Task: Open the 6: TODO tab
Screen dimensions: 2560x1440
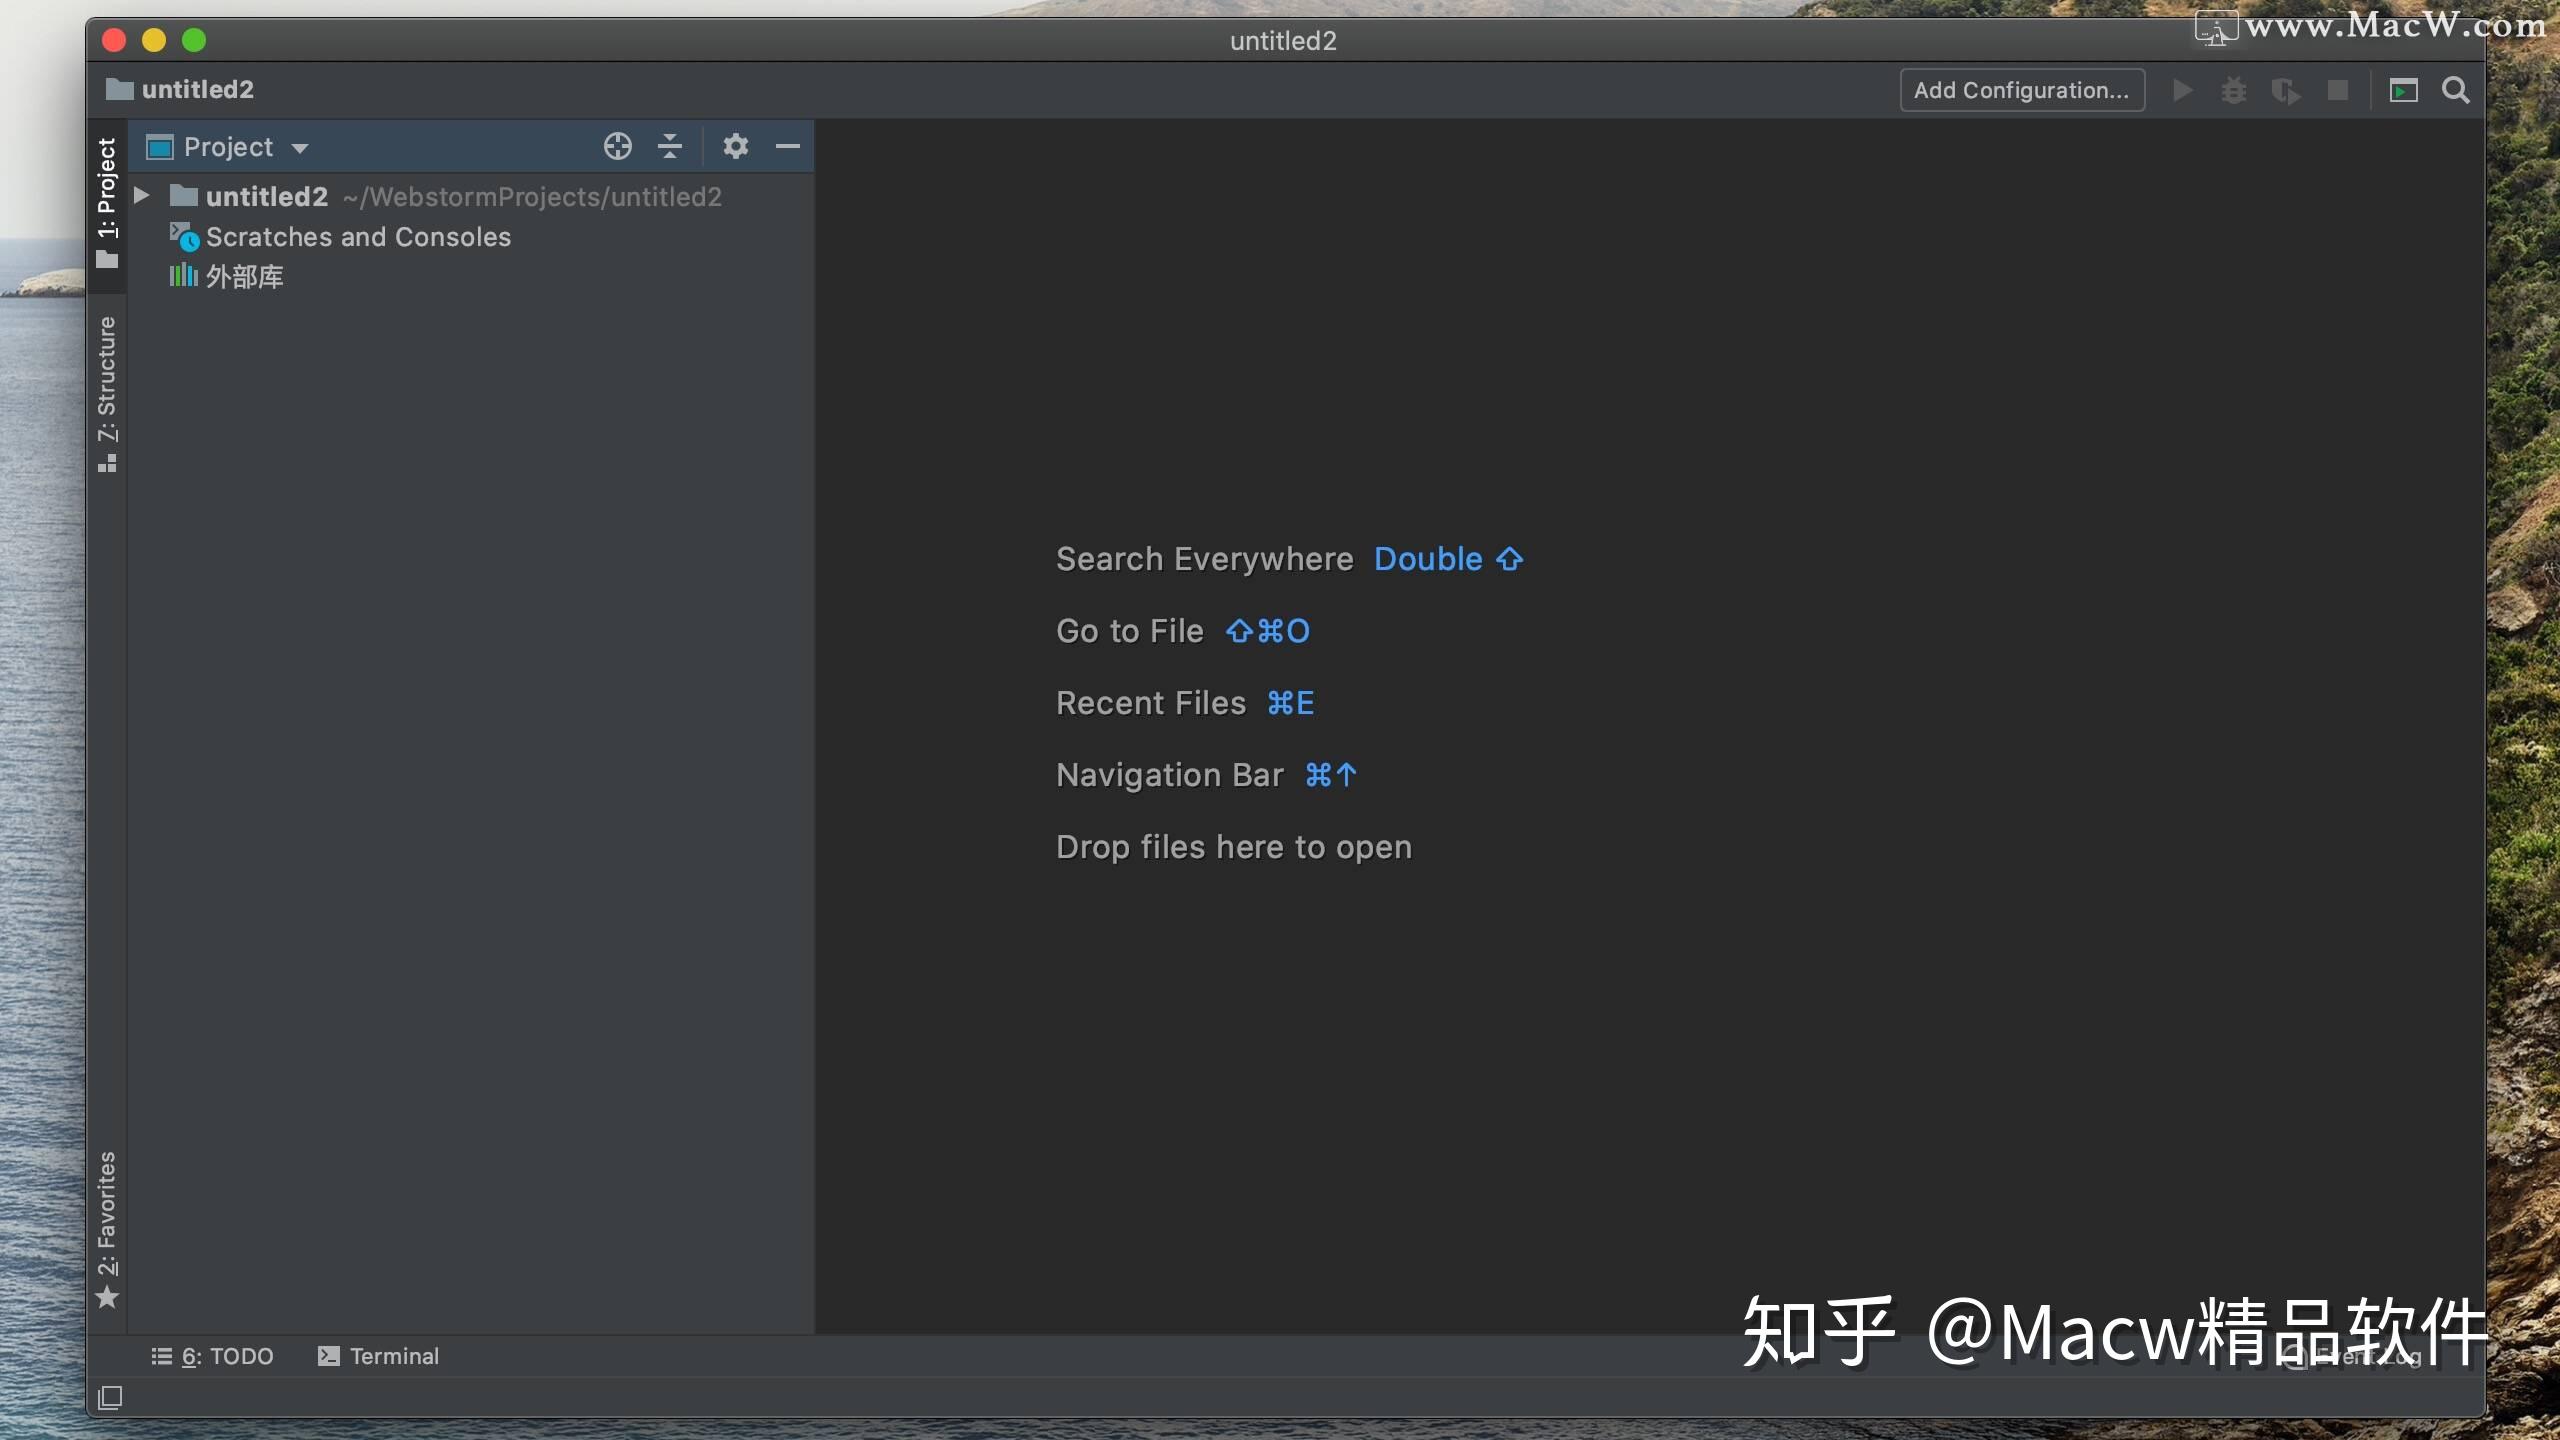Action: pyautogui.click(x=212, y=1357)
